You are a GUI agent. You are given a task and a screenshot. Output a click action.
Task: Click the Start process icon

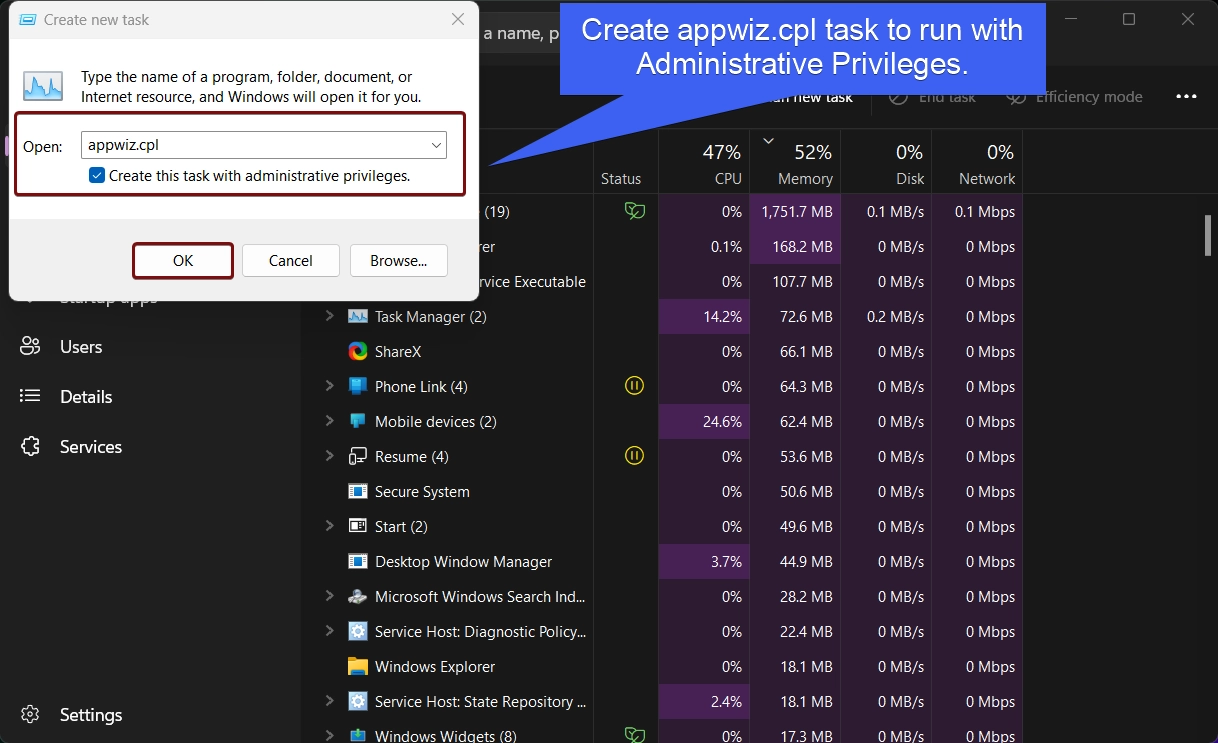point(358,526)
